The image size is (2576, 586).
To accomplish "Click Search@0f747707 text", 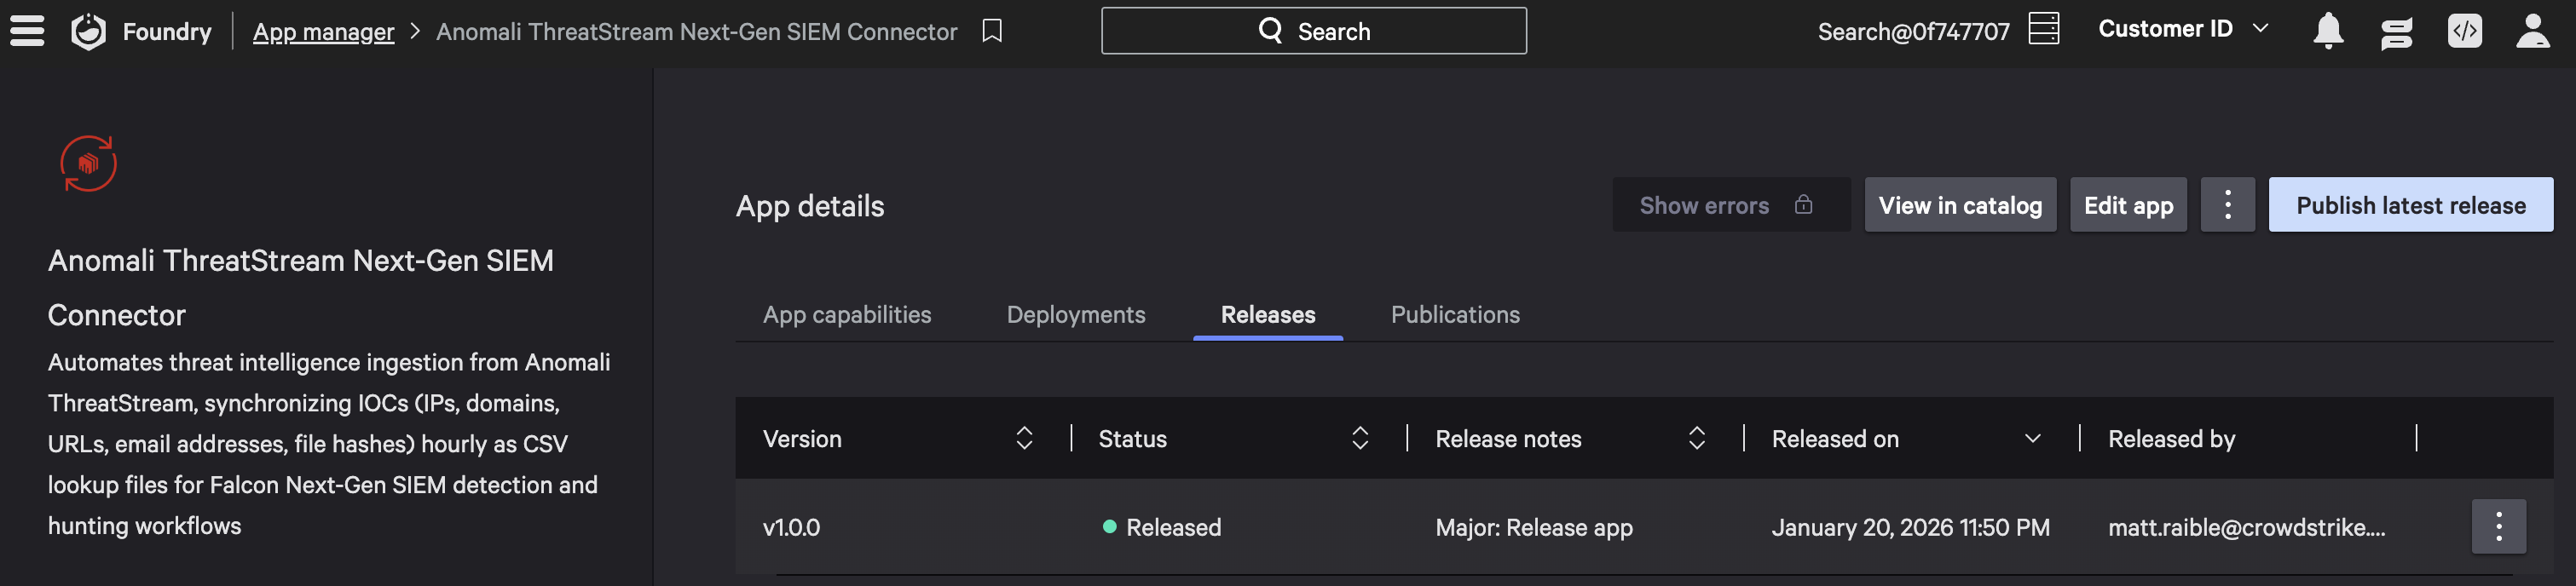I will [x=1913, y=32].
